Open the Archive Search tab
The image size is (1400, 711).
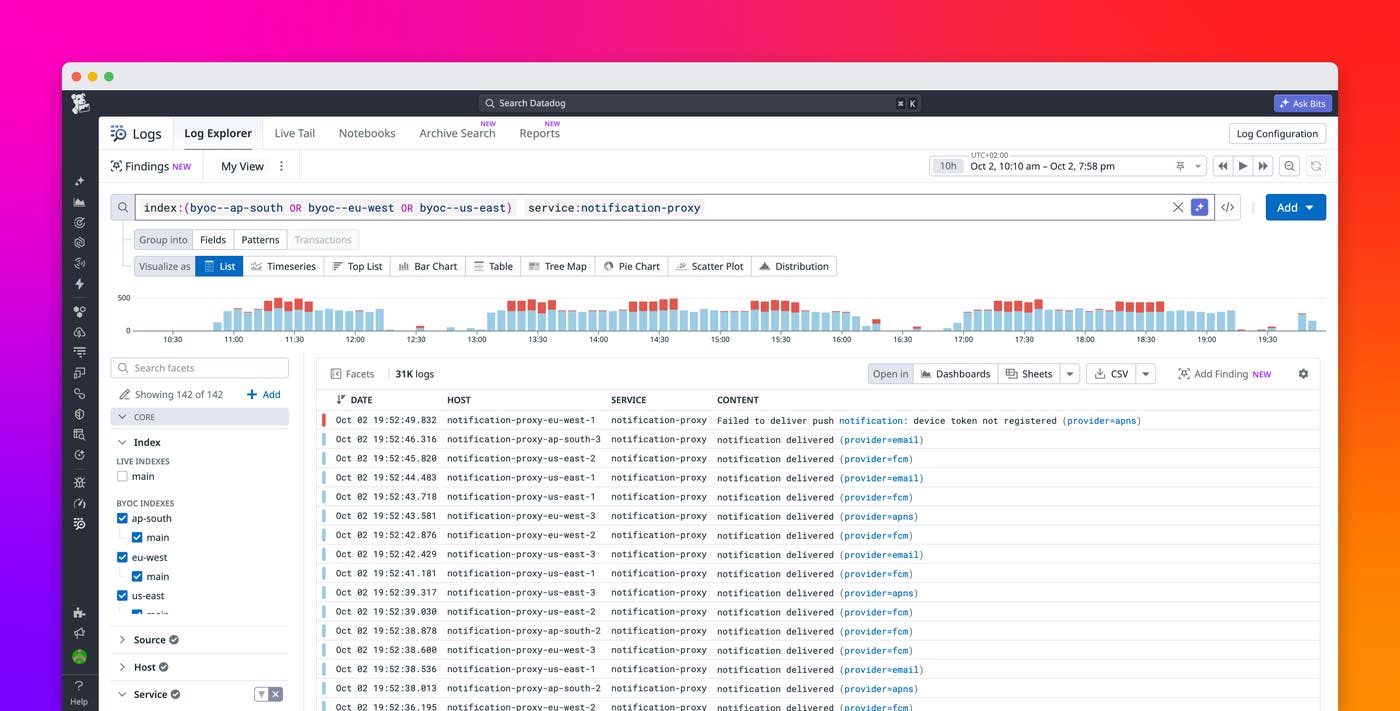[457, 133]
